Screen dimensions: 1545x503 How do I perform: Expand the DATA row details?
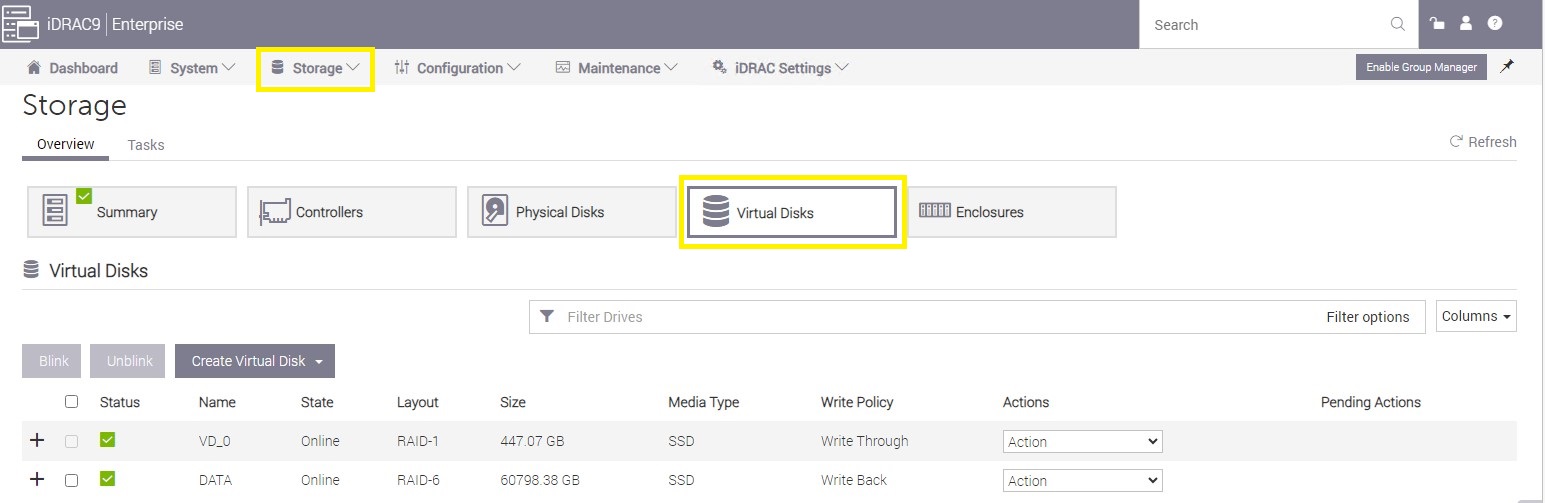coord(37,480)
